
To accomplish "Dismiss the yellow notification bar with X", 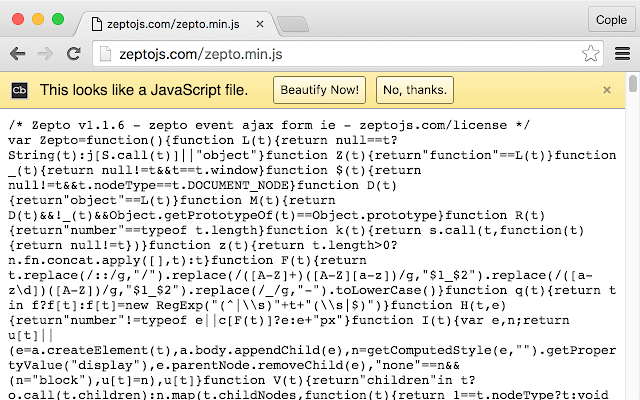I will 607,90.
